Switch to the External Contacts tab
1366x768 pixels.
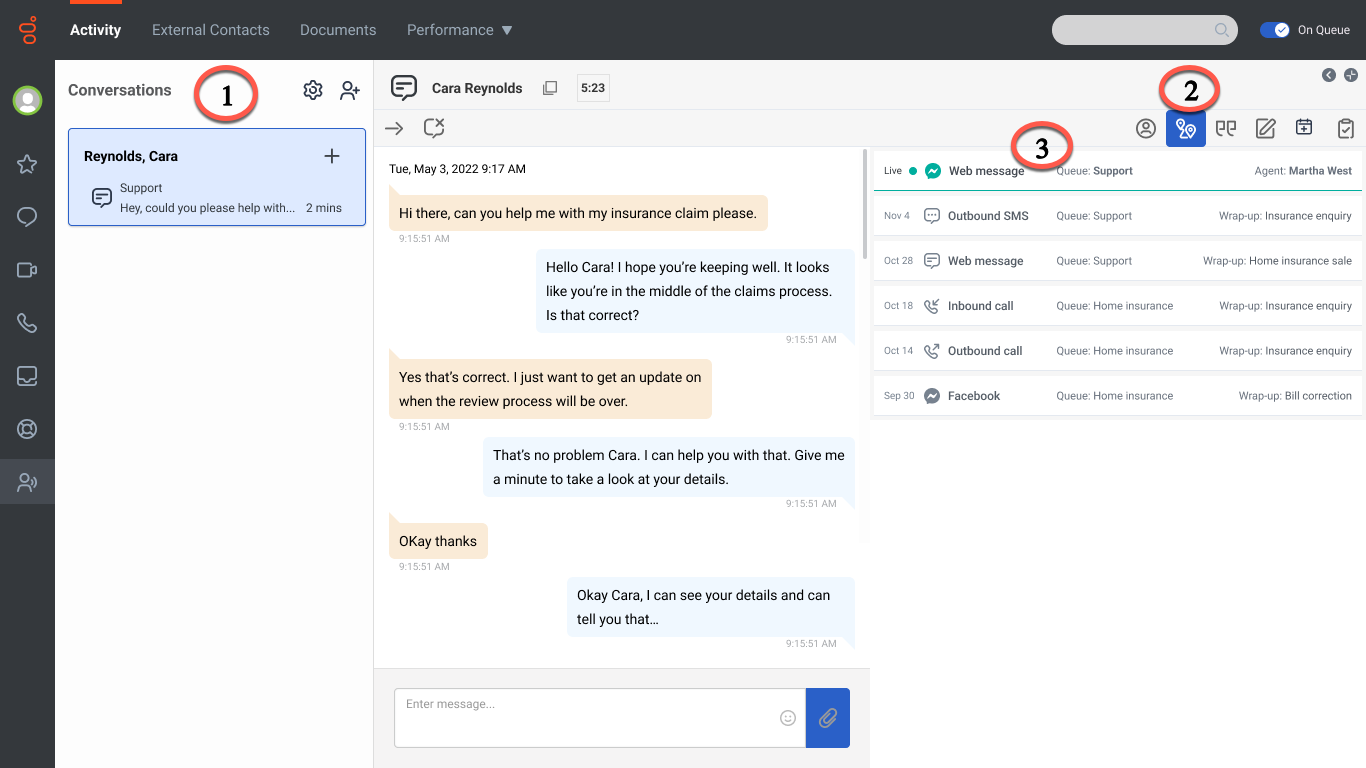[210, 29]
